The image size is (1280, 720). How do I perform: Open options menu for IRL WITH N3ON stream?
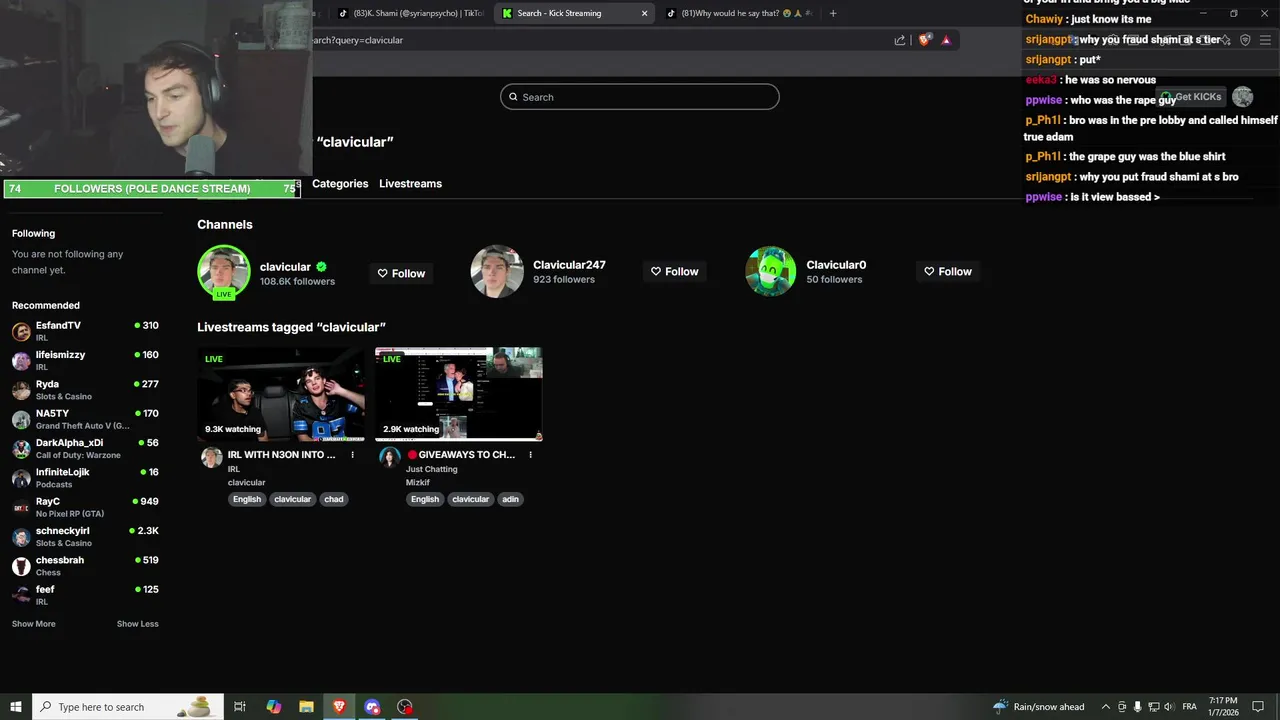point(352,455)
